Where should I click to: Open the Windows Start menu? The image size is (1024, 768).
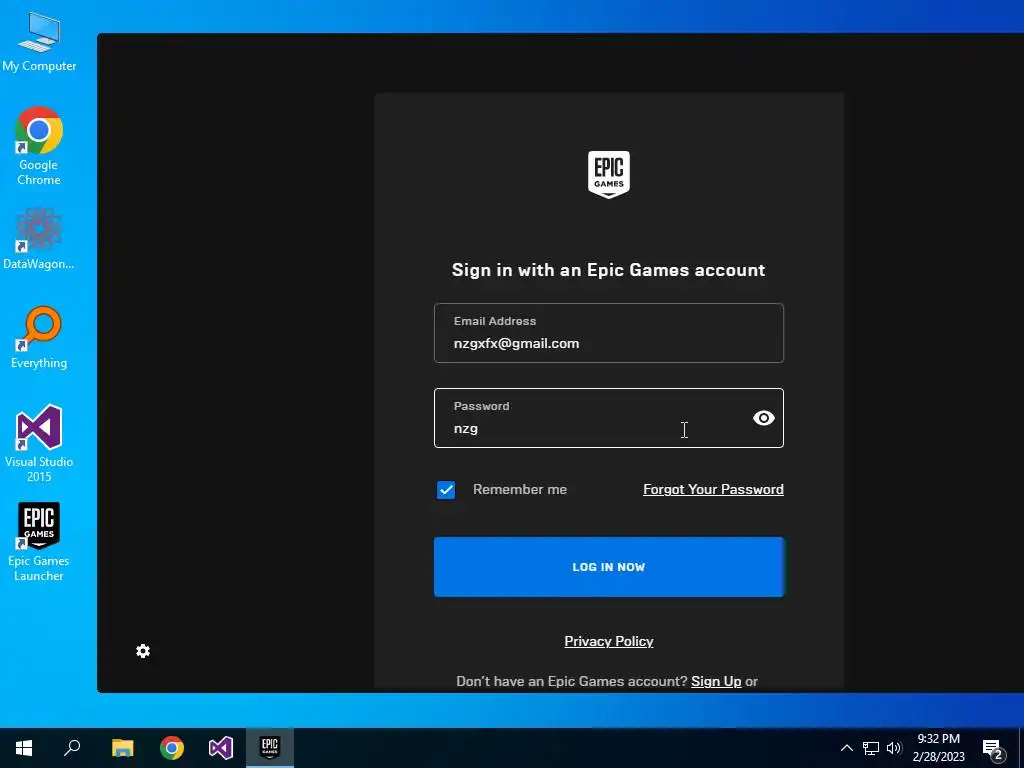pyautogui.click(x=24, y=748)
